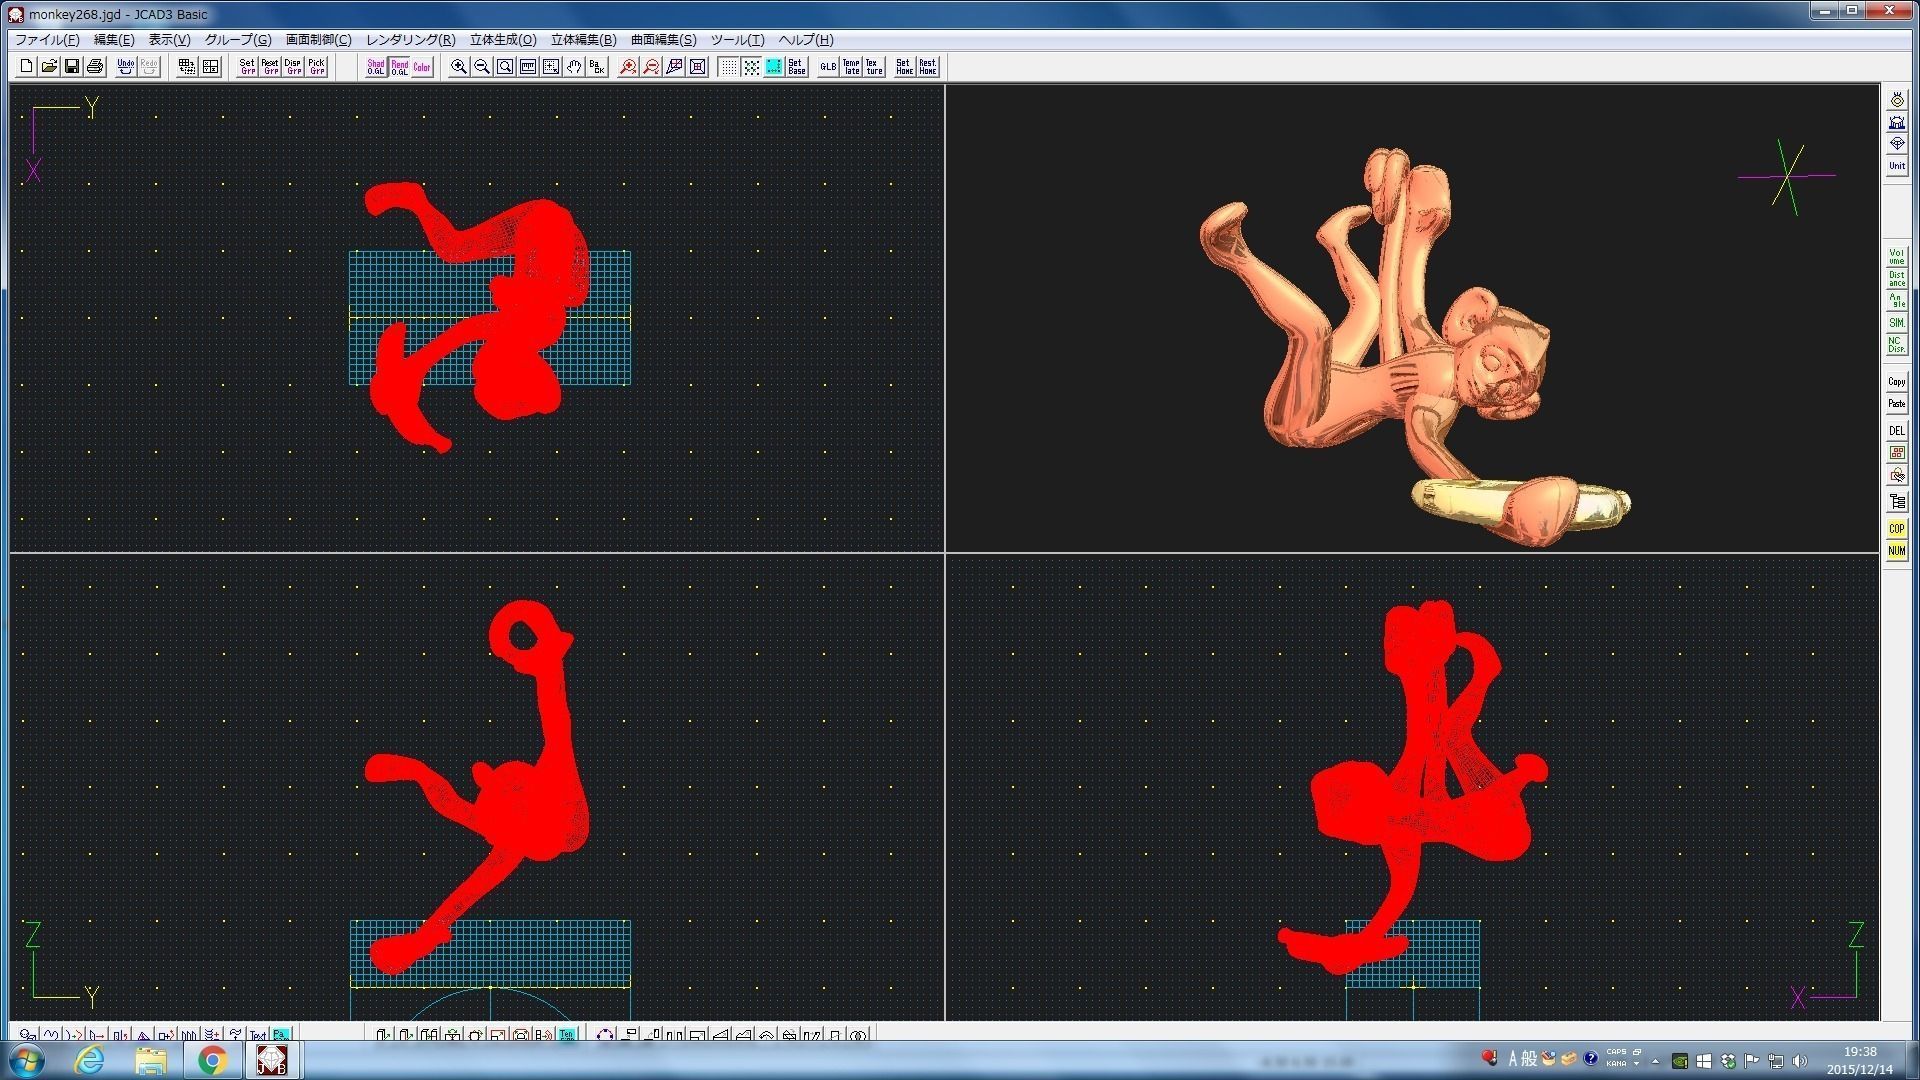Click the Undo toolbar icon
Viewport: 1920px width, 1080px height.
125,67
